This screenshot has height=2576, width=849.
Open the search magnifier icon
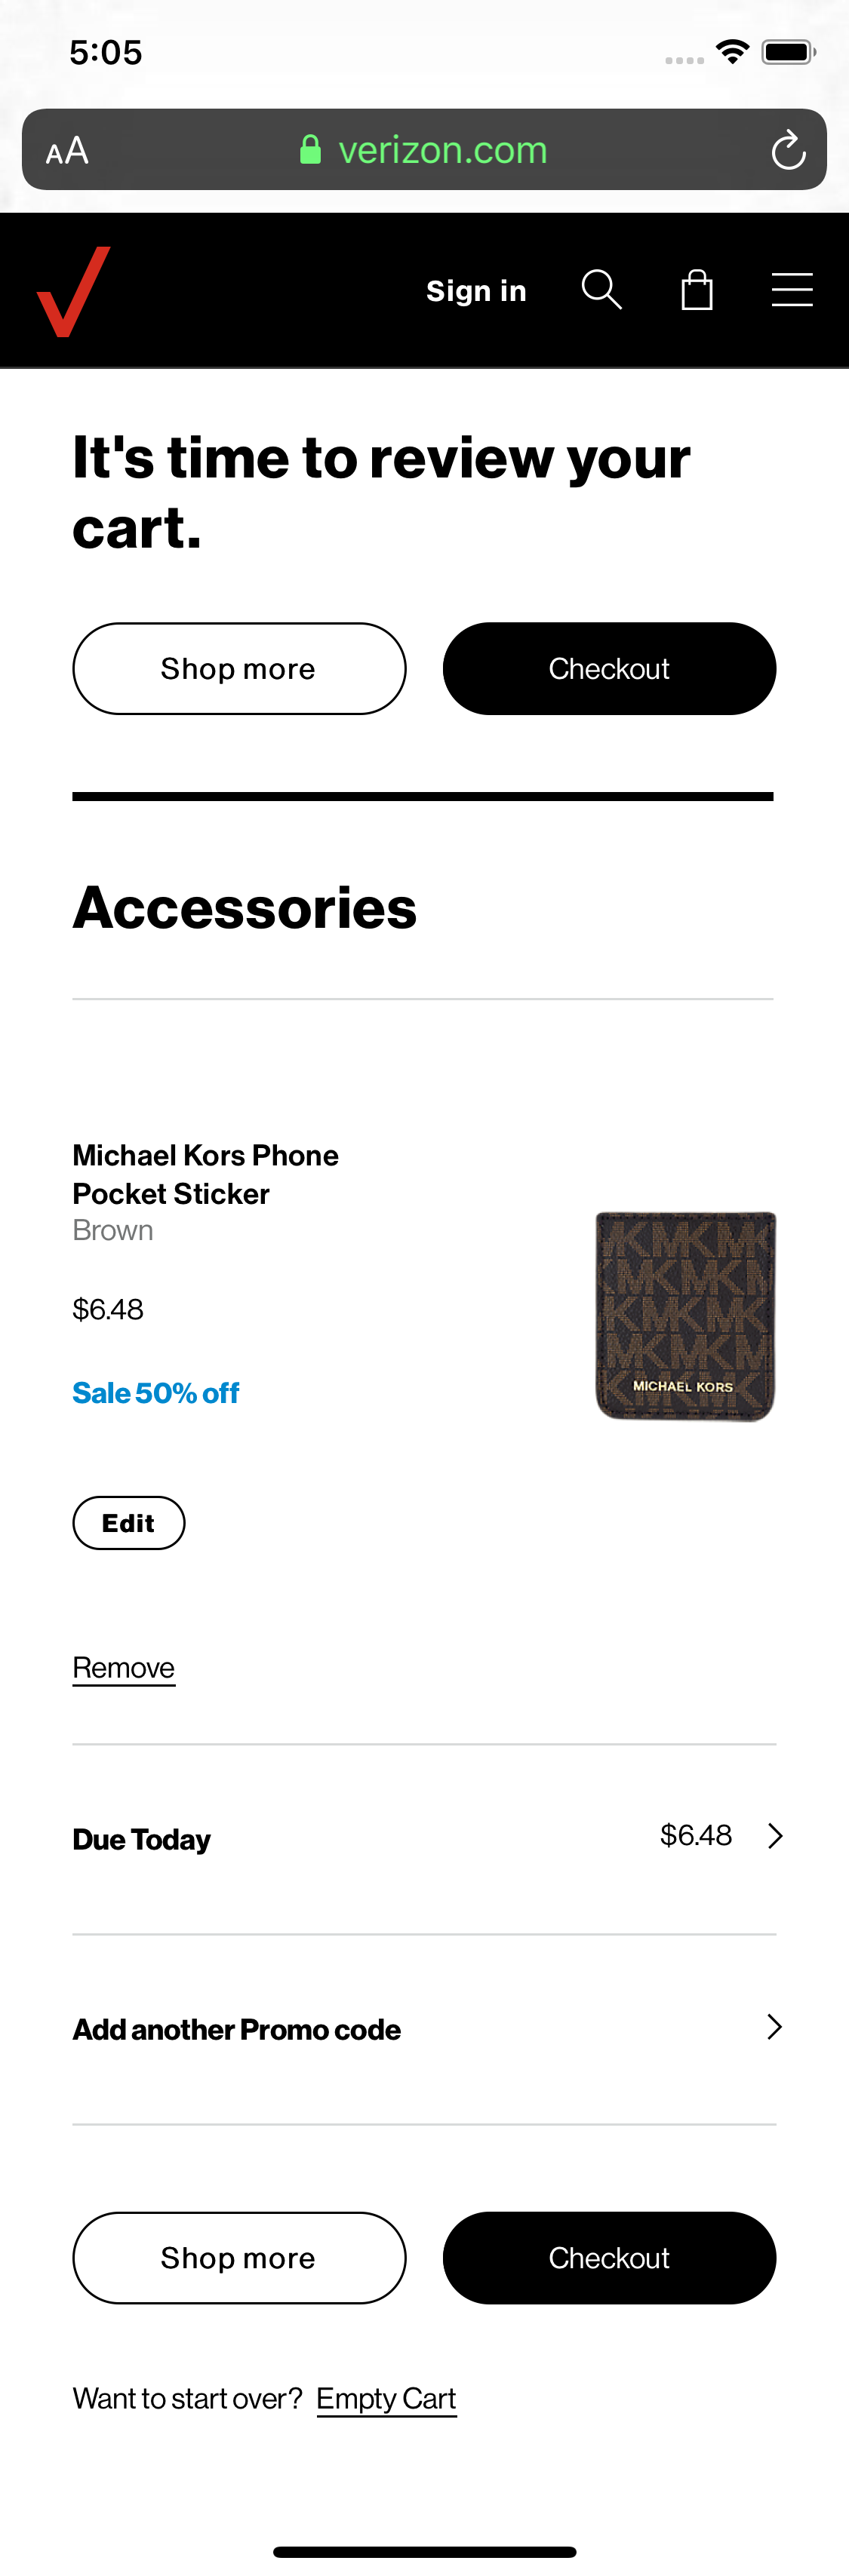click(601, 290)
